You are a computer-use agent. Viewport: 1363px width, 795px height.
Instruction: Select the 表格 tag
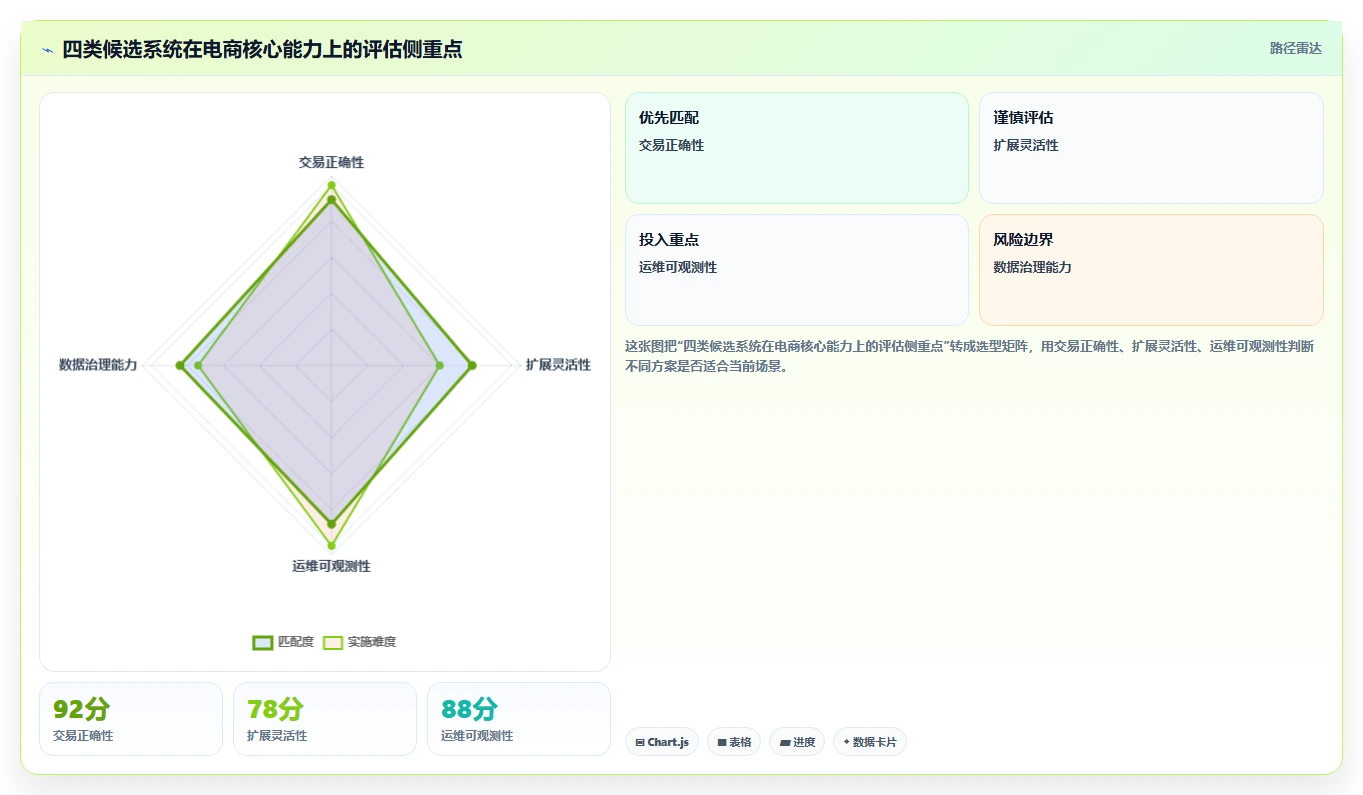[734, 742]
